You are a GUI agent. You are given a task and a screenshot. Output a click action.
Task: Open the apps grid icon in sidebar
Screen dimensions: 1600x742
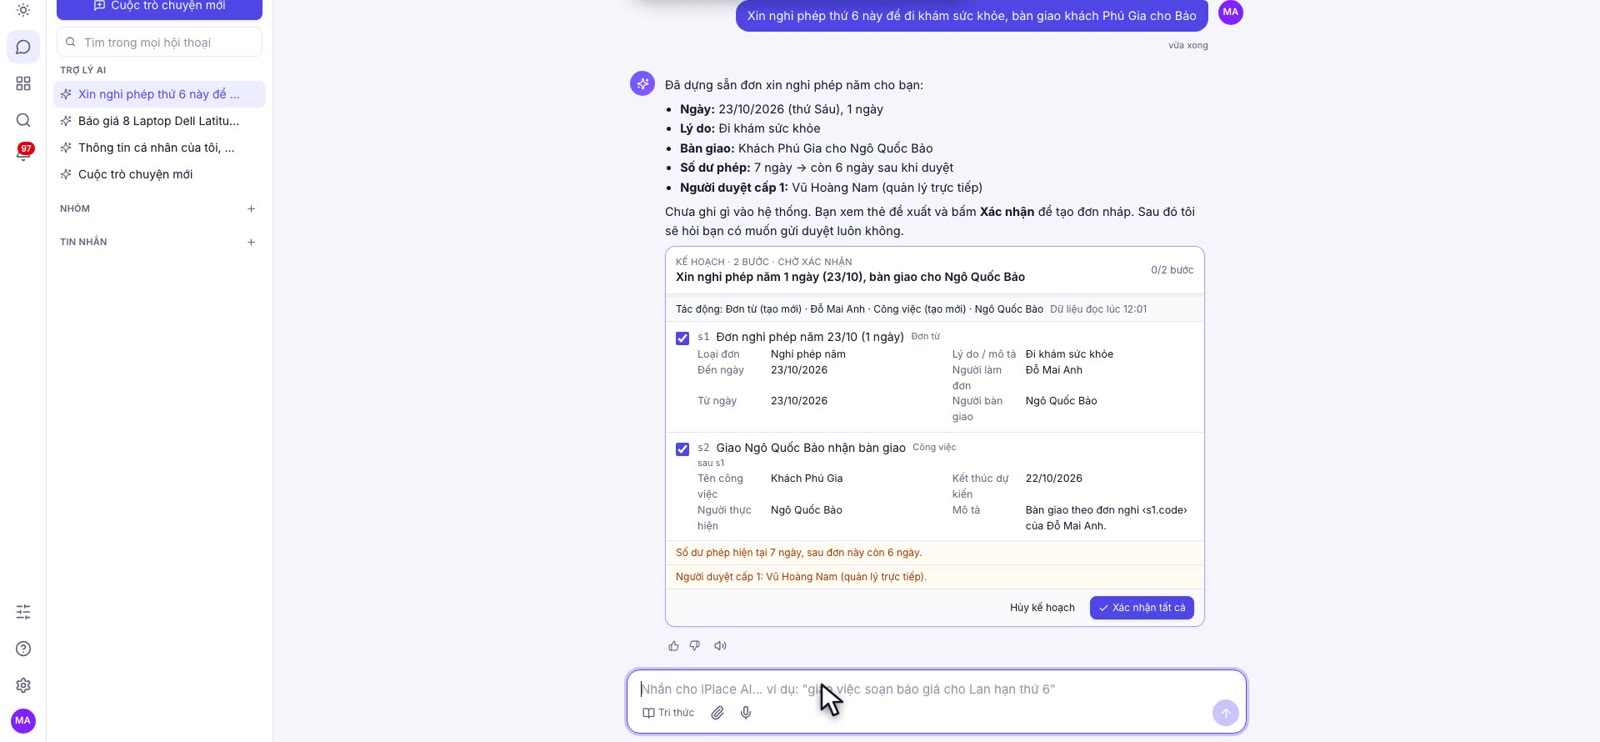click(x=23, y=84)
